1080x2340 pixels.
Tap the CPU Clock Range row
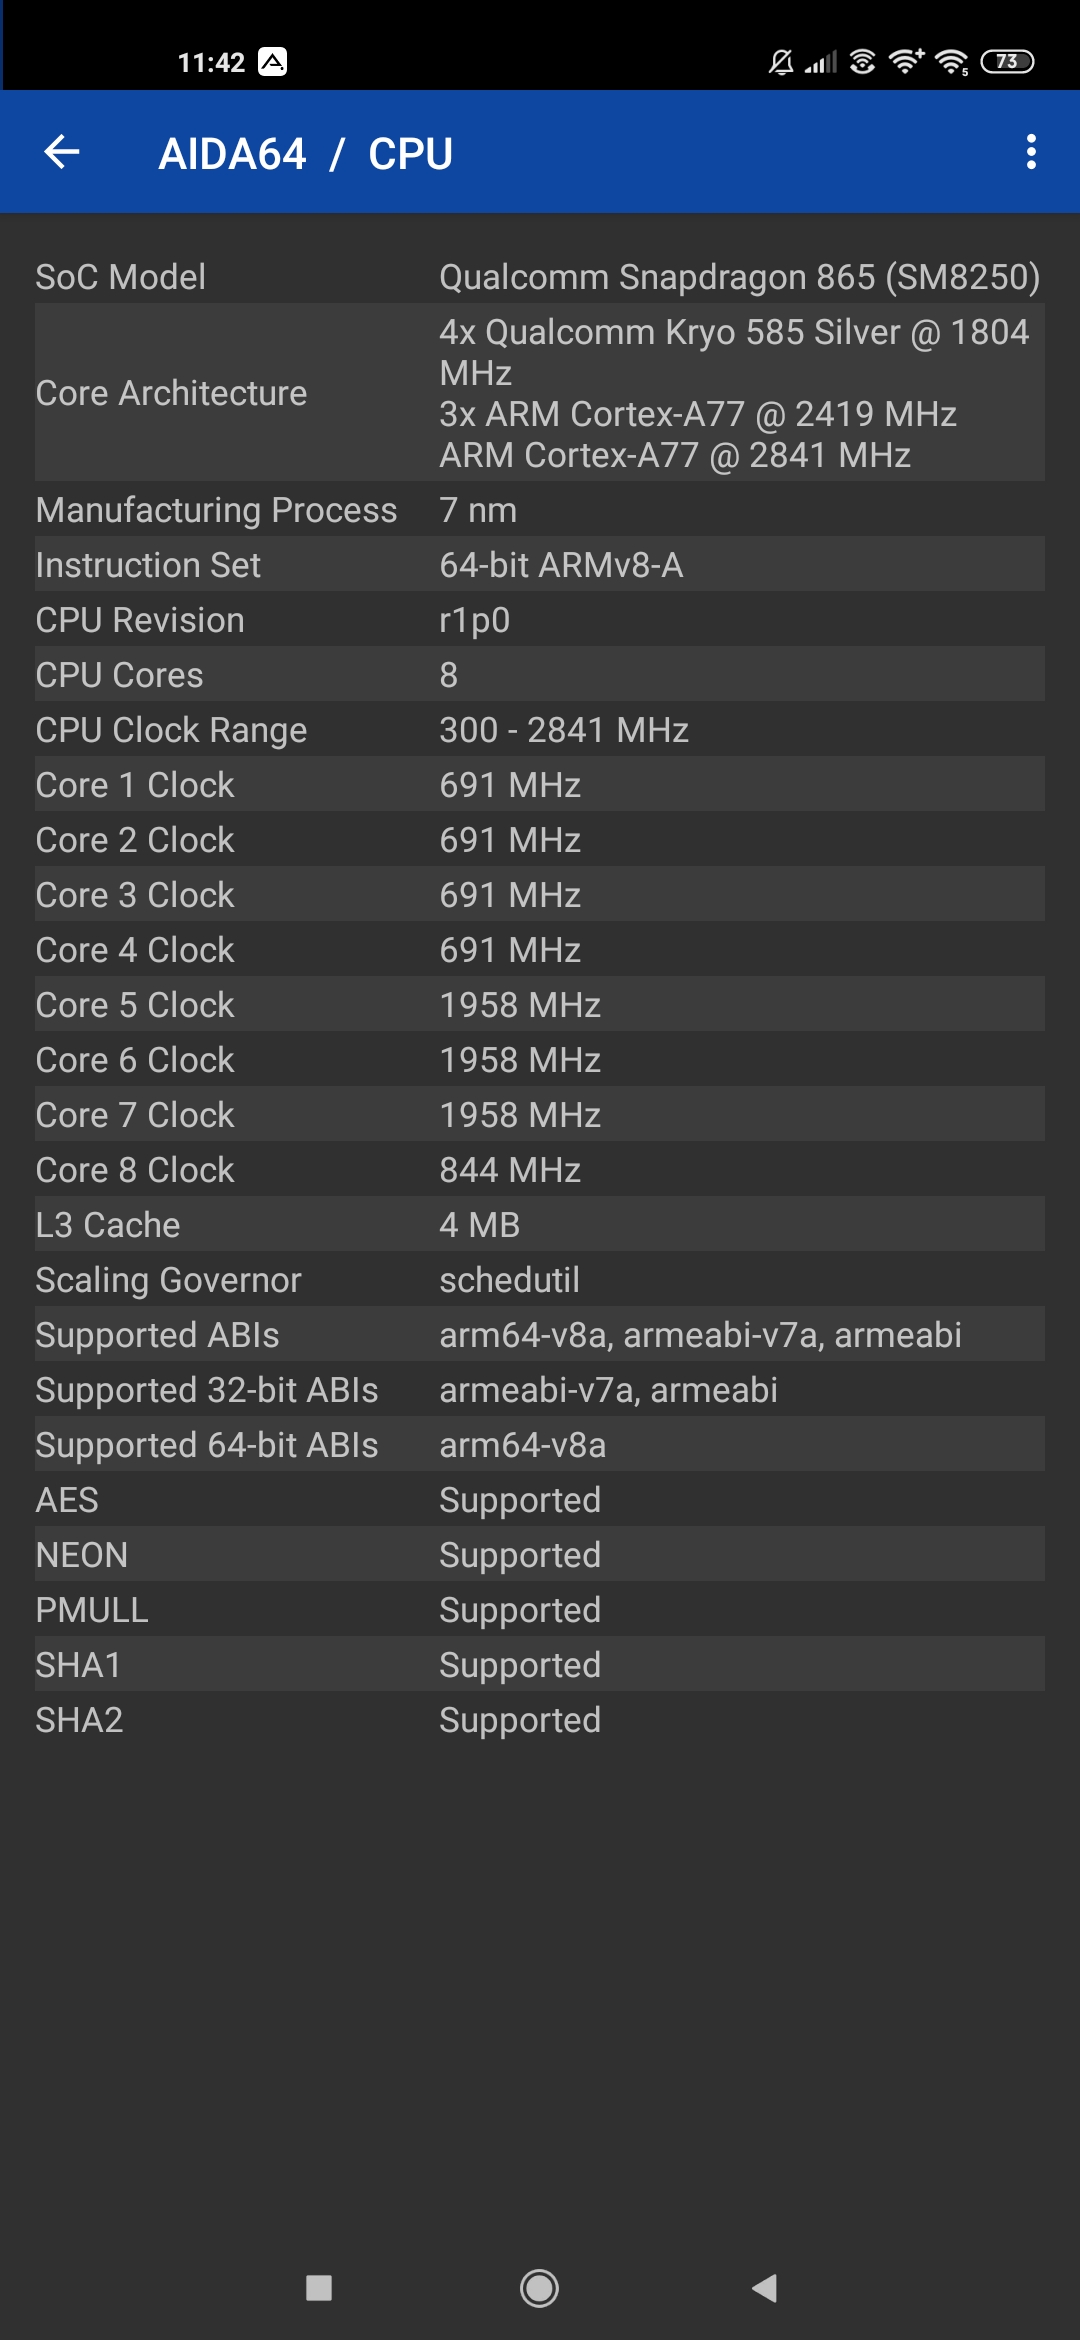point(540,730)
